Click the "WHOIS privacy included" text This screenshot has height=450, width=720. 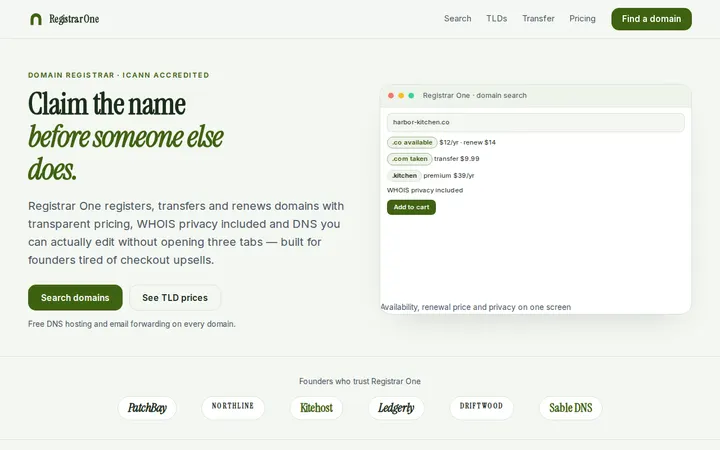coord(425,190)
